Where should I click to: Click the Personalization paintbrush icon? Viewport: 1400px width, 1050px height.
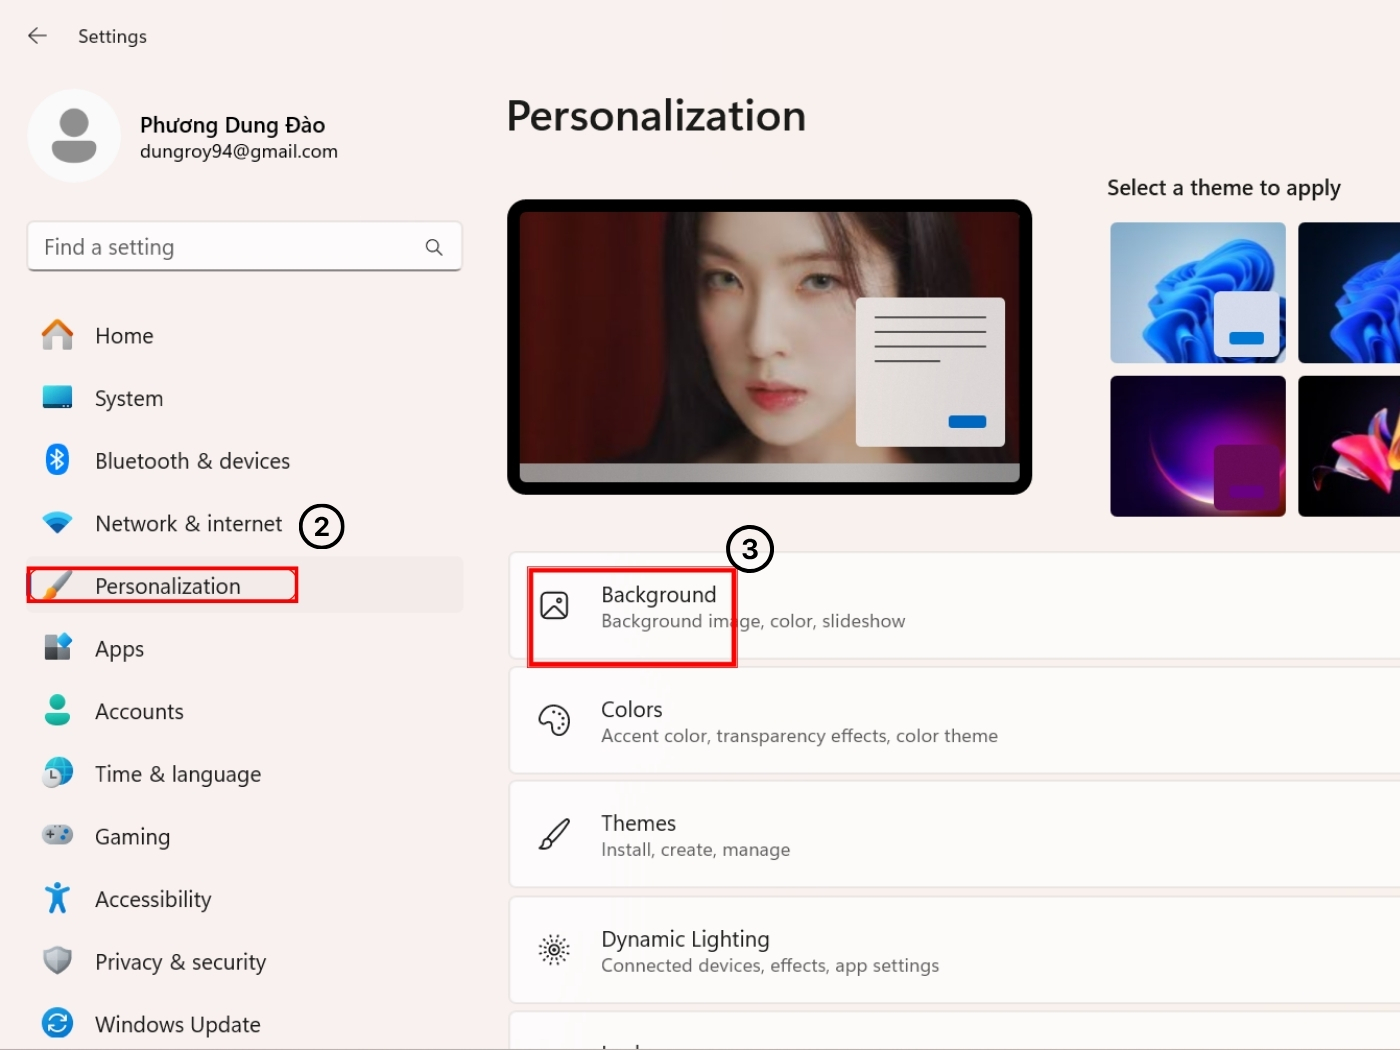click(57, 585)
